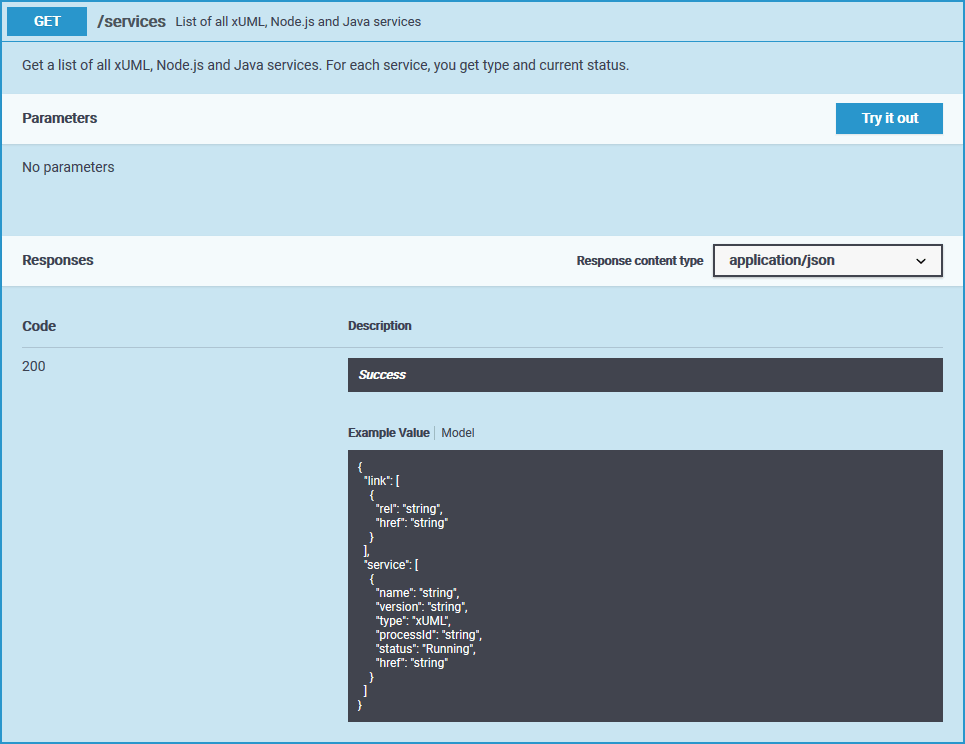Click the Code column header
This screenshot has height=744, width=965.
click(x=39, y=326)
